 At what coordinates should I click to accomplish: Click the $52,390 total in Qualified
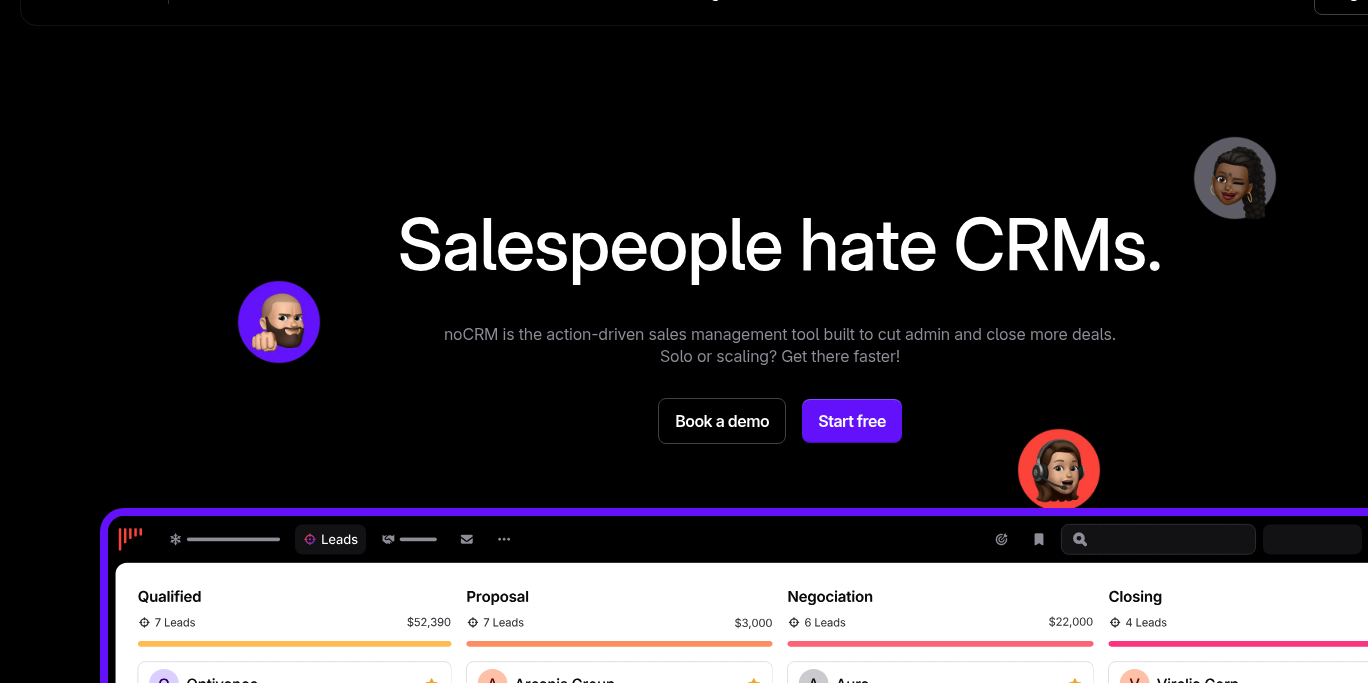coord(429,622)
